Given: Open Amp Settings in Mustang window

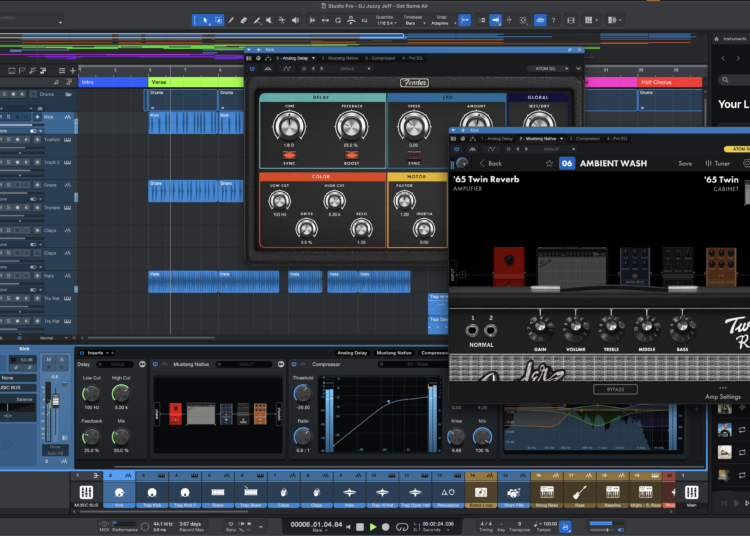Looking at the screenshot, I should tap(723, 396).
